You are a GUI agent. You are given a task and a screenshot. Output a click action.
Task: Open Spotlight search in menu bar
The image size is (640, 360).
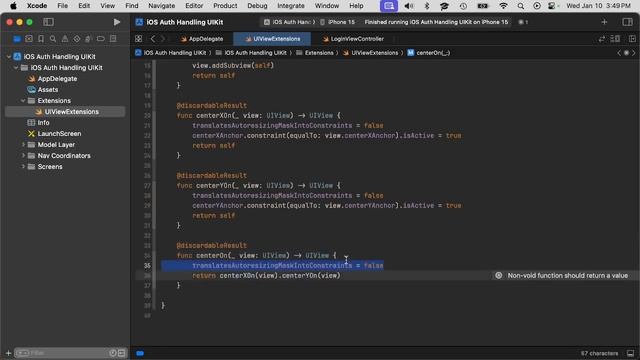(x=520, y=6)
